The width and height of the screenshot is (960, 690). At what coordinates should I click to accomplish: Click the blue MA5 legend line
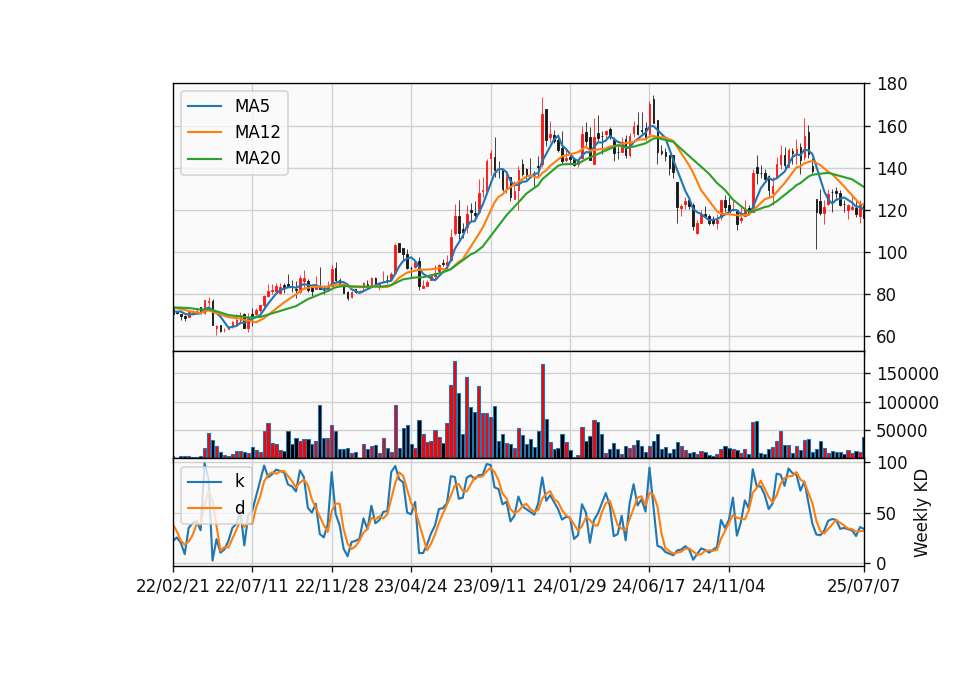point(204,106)
